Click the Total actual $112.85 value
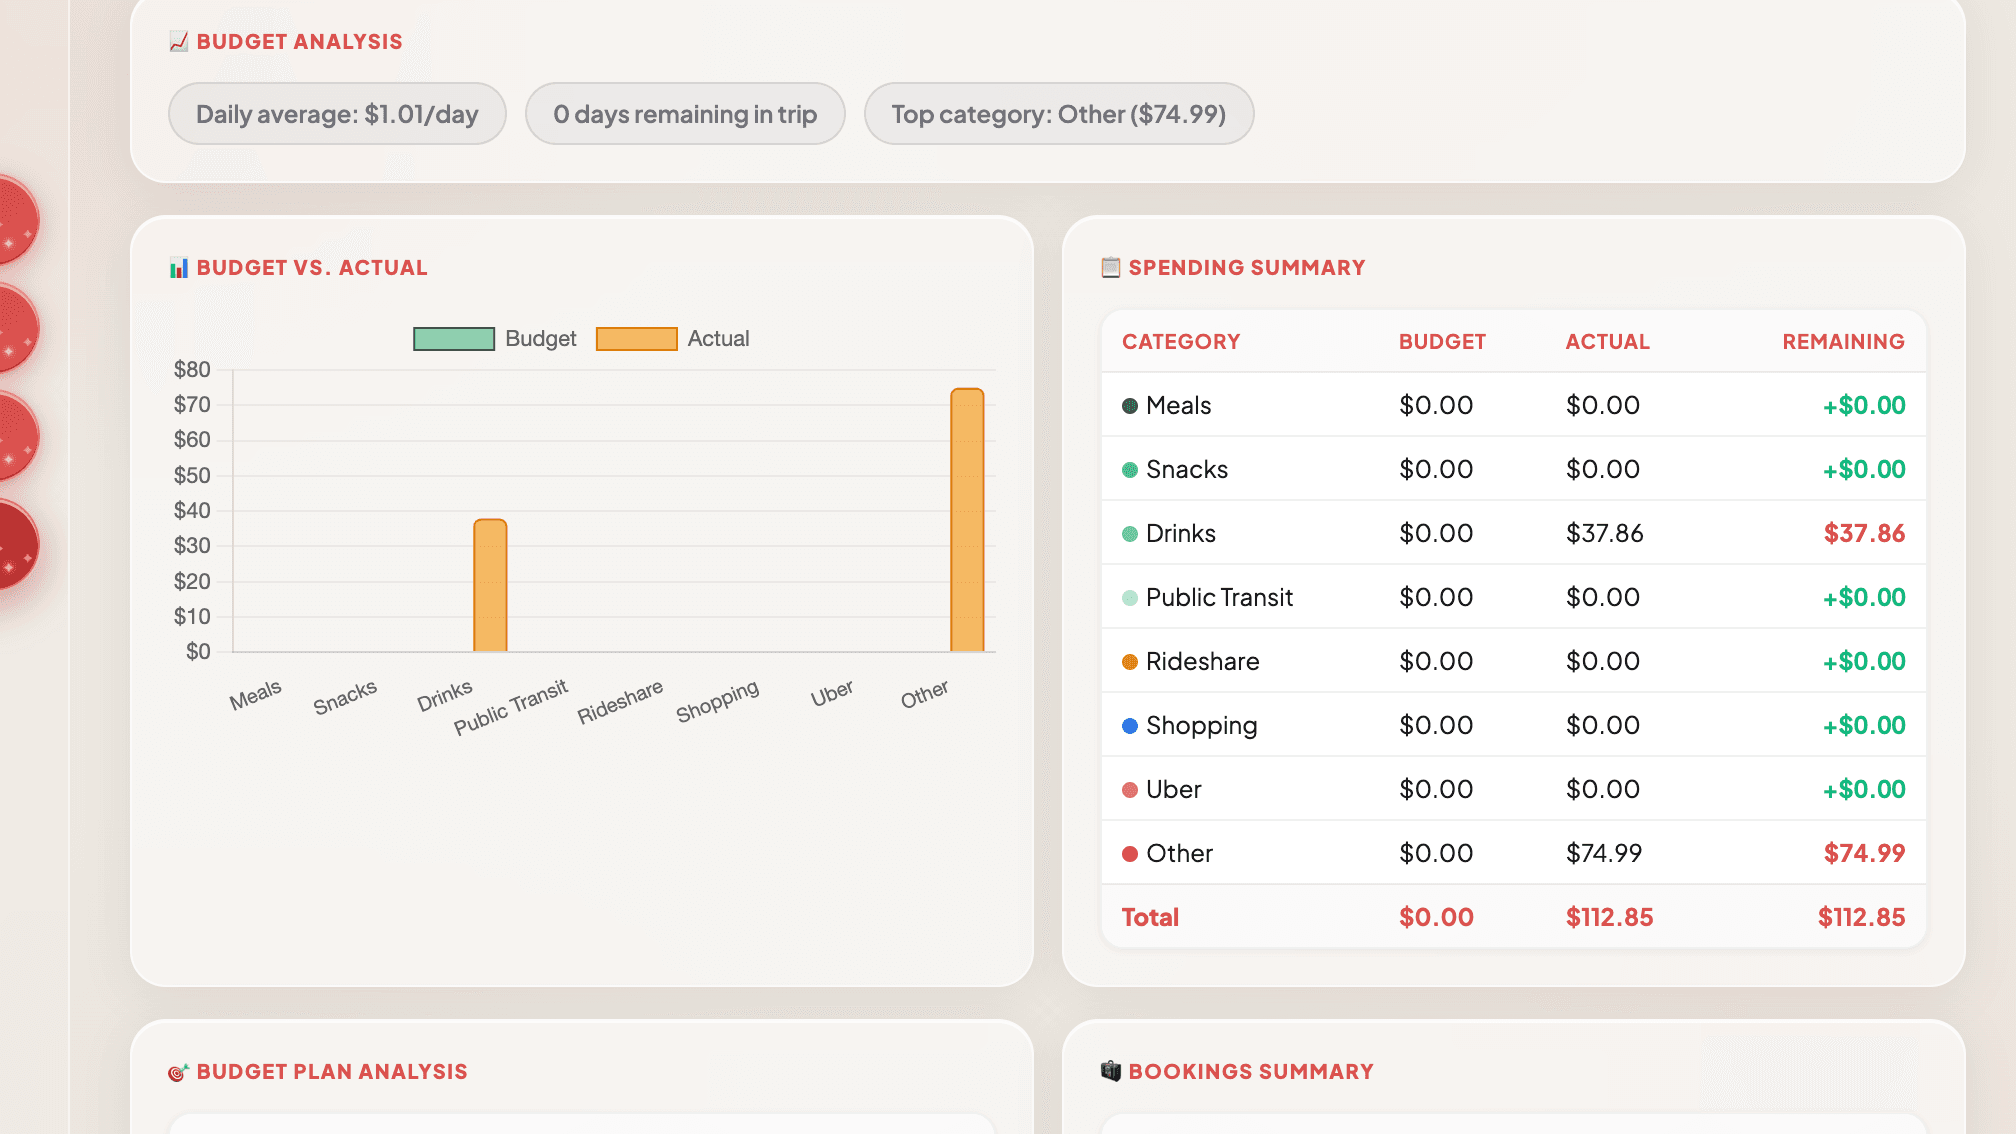This screenshot has height=1134, width=2016. 1609,918
